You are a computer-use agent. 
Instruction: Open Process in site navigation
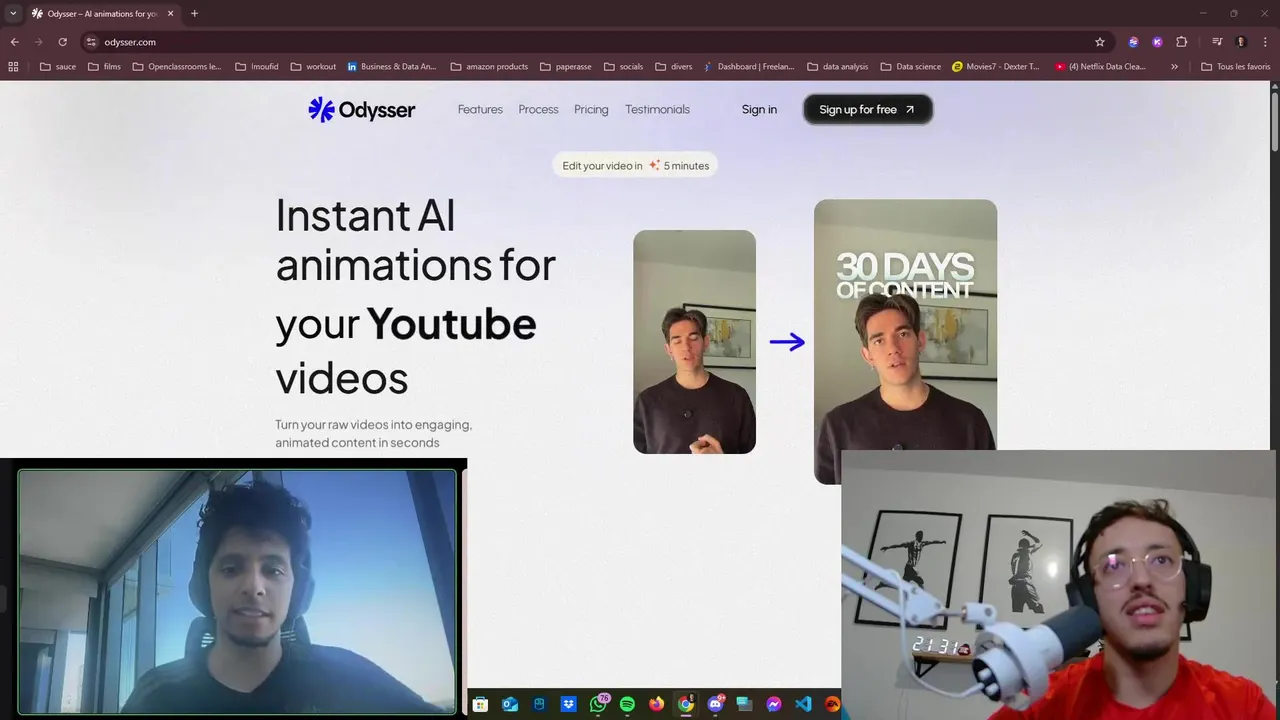tap(538, 109)
